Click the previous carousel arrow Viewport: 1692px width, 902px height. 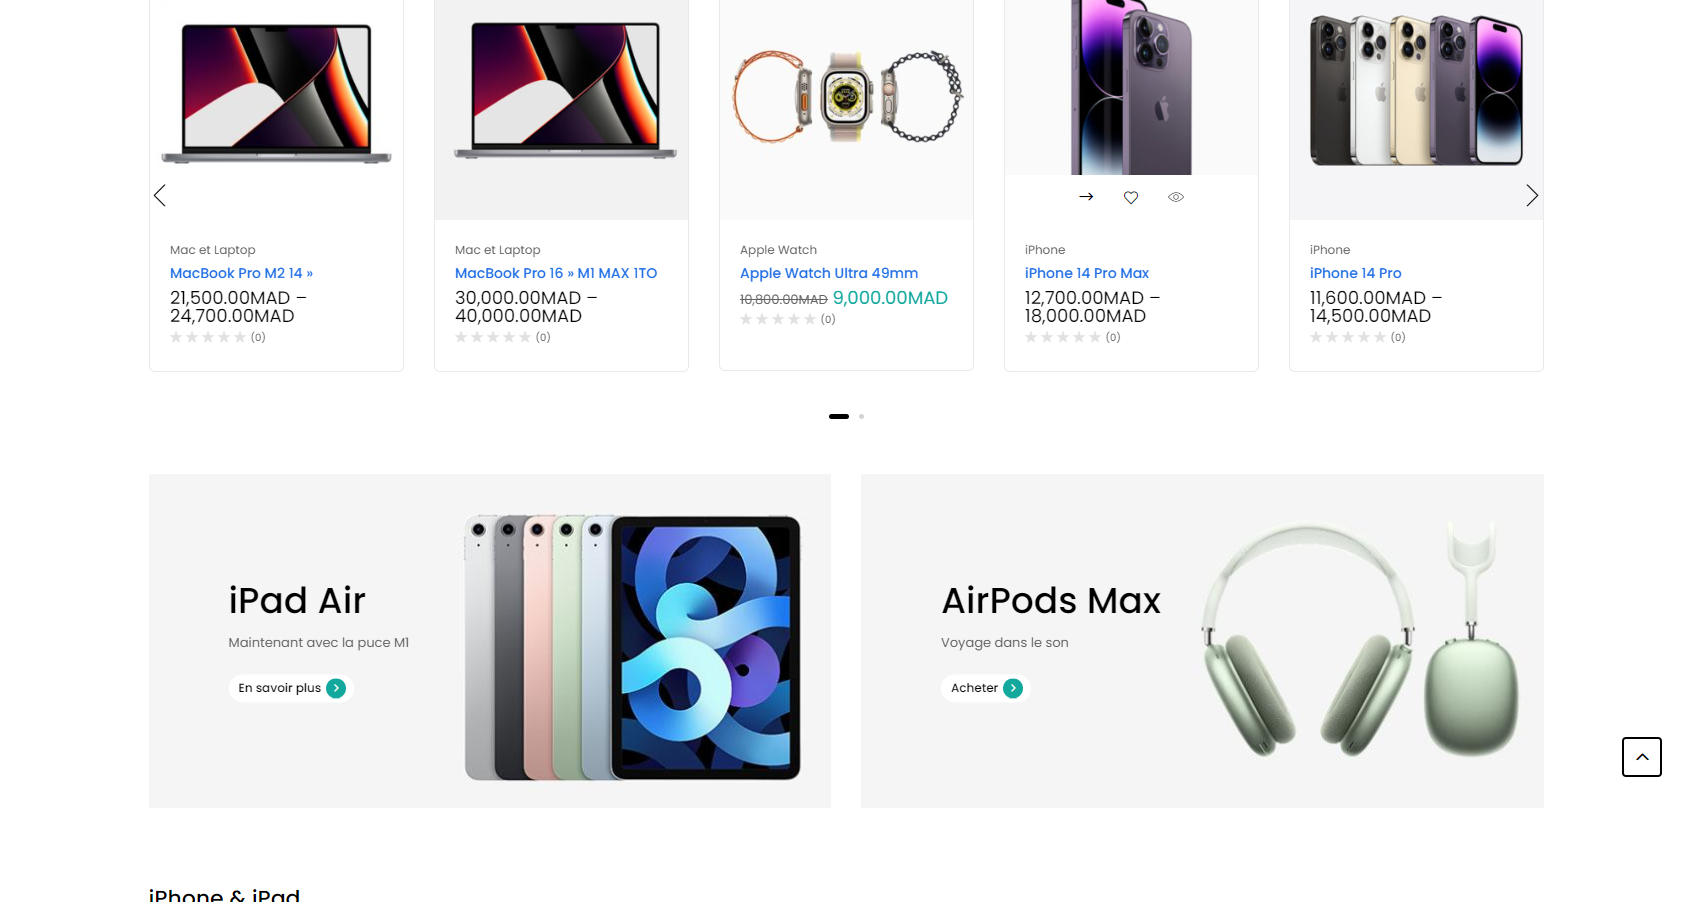tap(159, 196)
